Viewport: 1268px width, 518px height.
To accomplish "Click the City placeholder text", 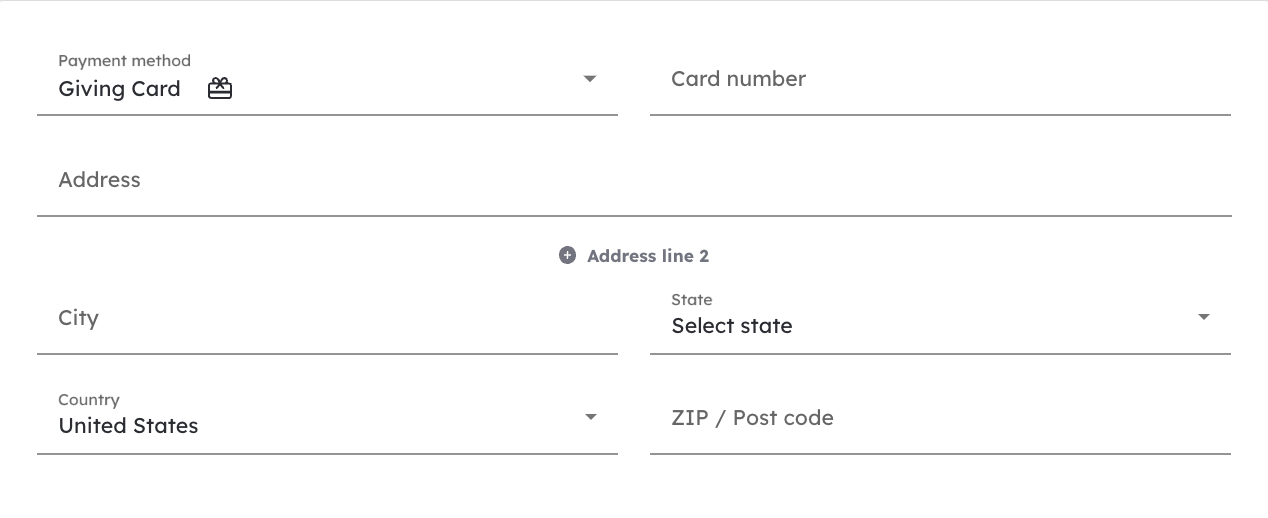I will [79, 319].
